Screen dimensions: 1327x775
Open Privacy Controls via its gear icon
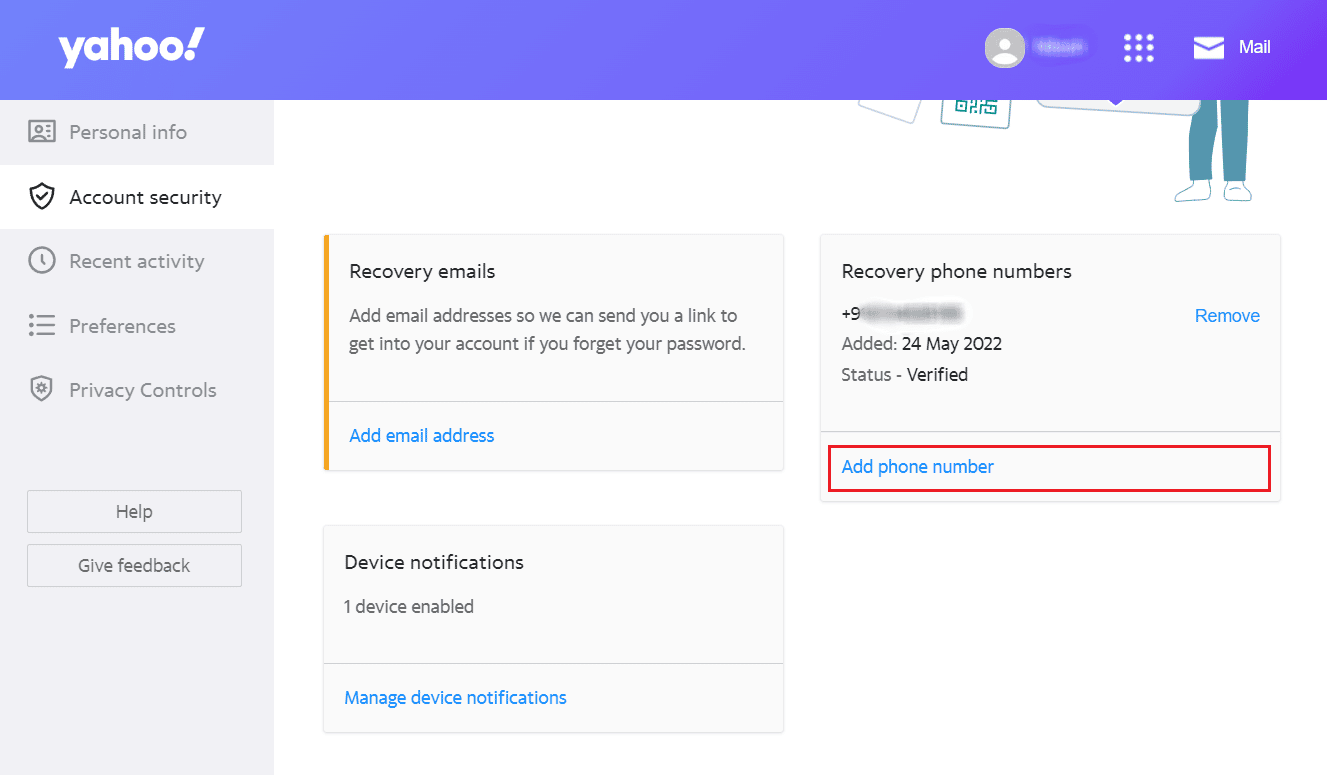coord(42,389)
